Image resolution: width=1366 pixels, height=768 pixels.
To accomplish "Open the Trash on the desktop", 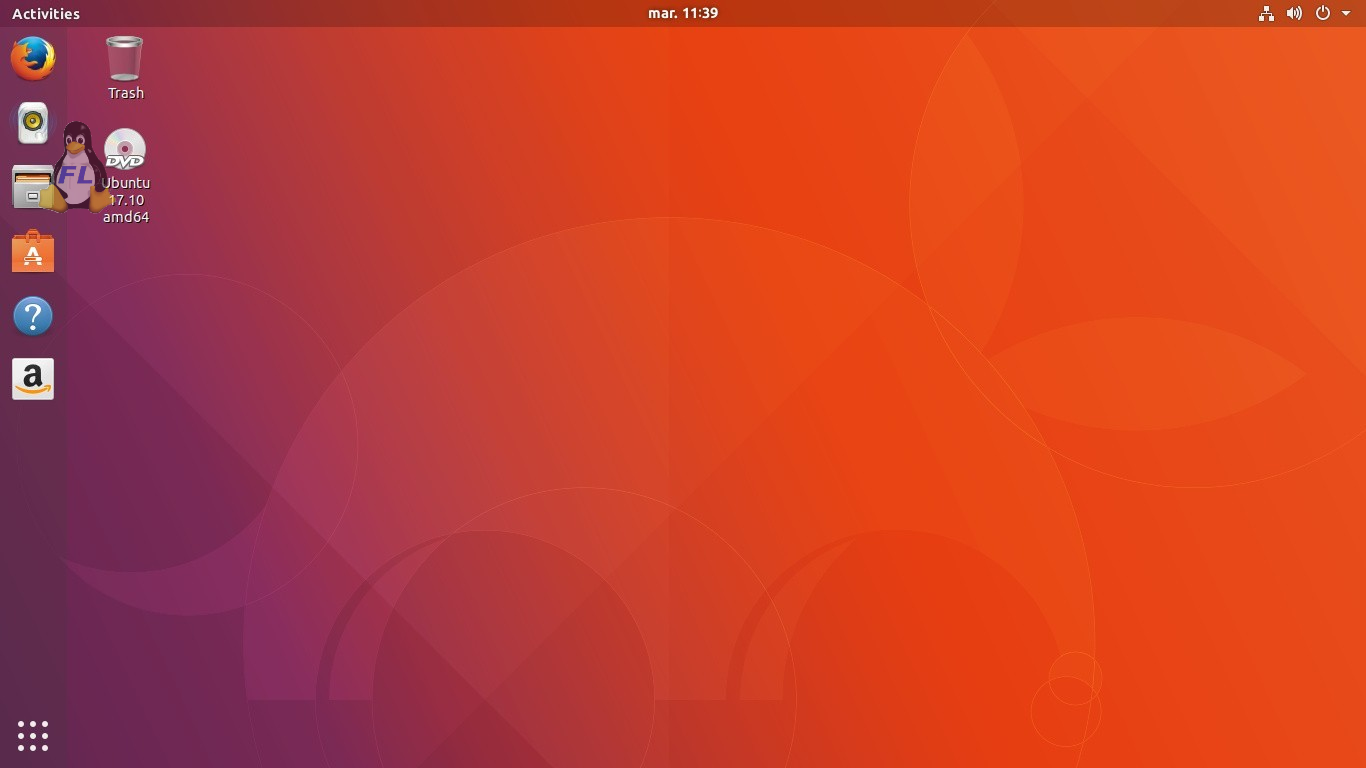I will coord(124,58).
